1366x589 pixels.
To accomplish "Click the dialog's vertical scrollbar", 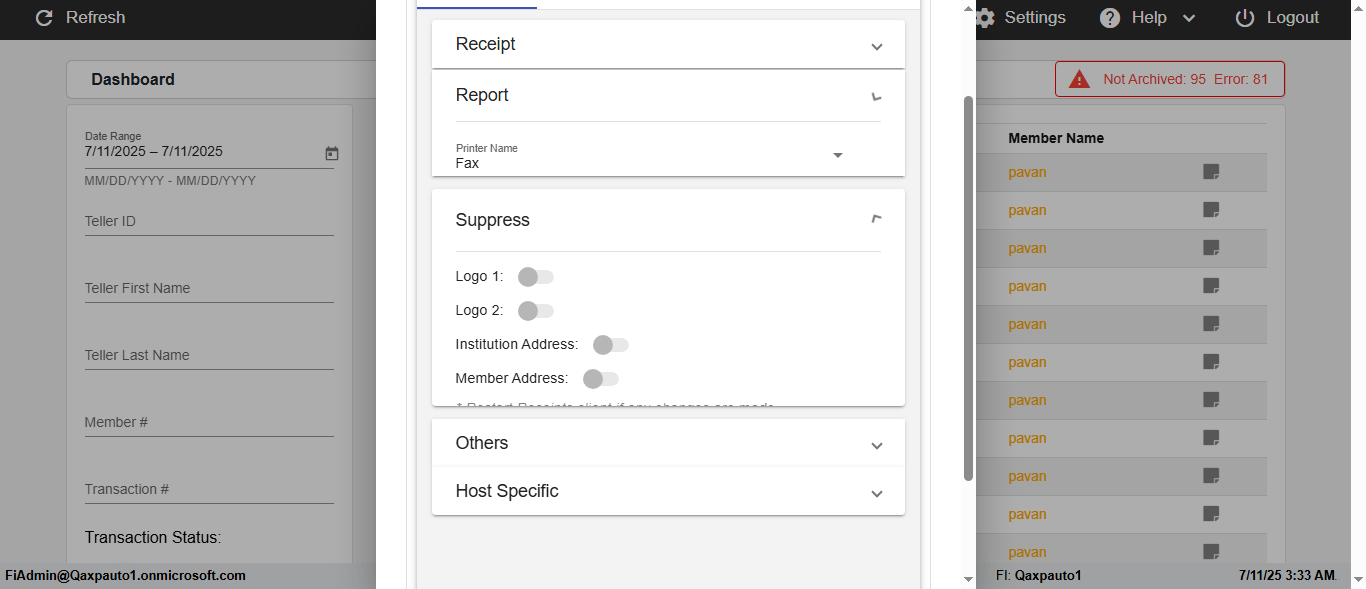I will coord(968,288).
